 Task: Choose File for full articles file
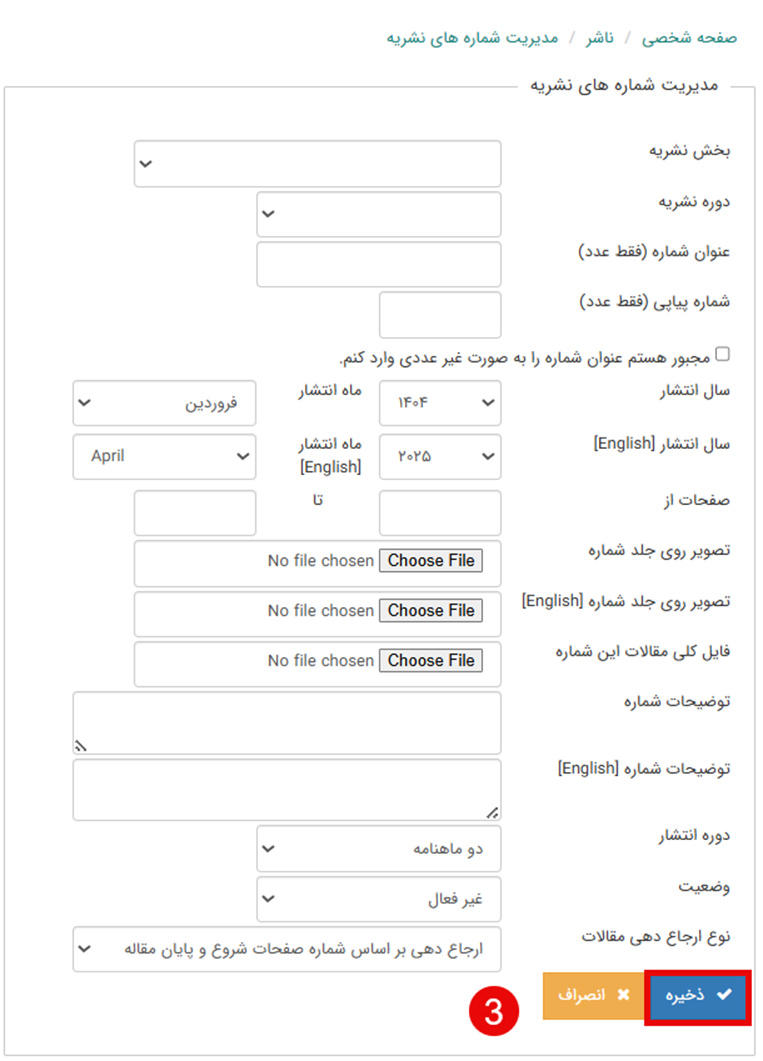pos(431,661)
